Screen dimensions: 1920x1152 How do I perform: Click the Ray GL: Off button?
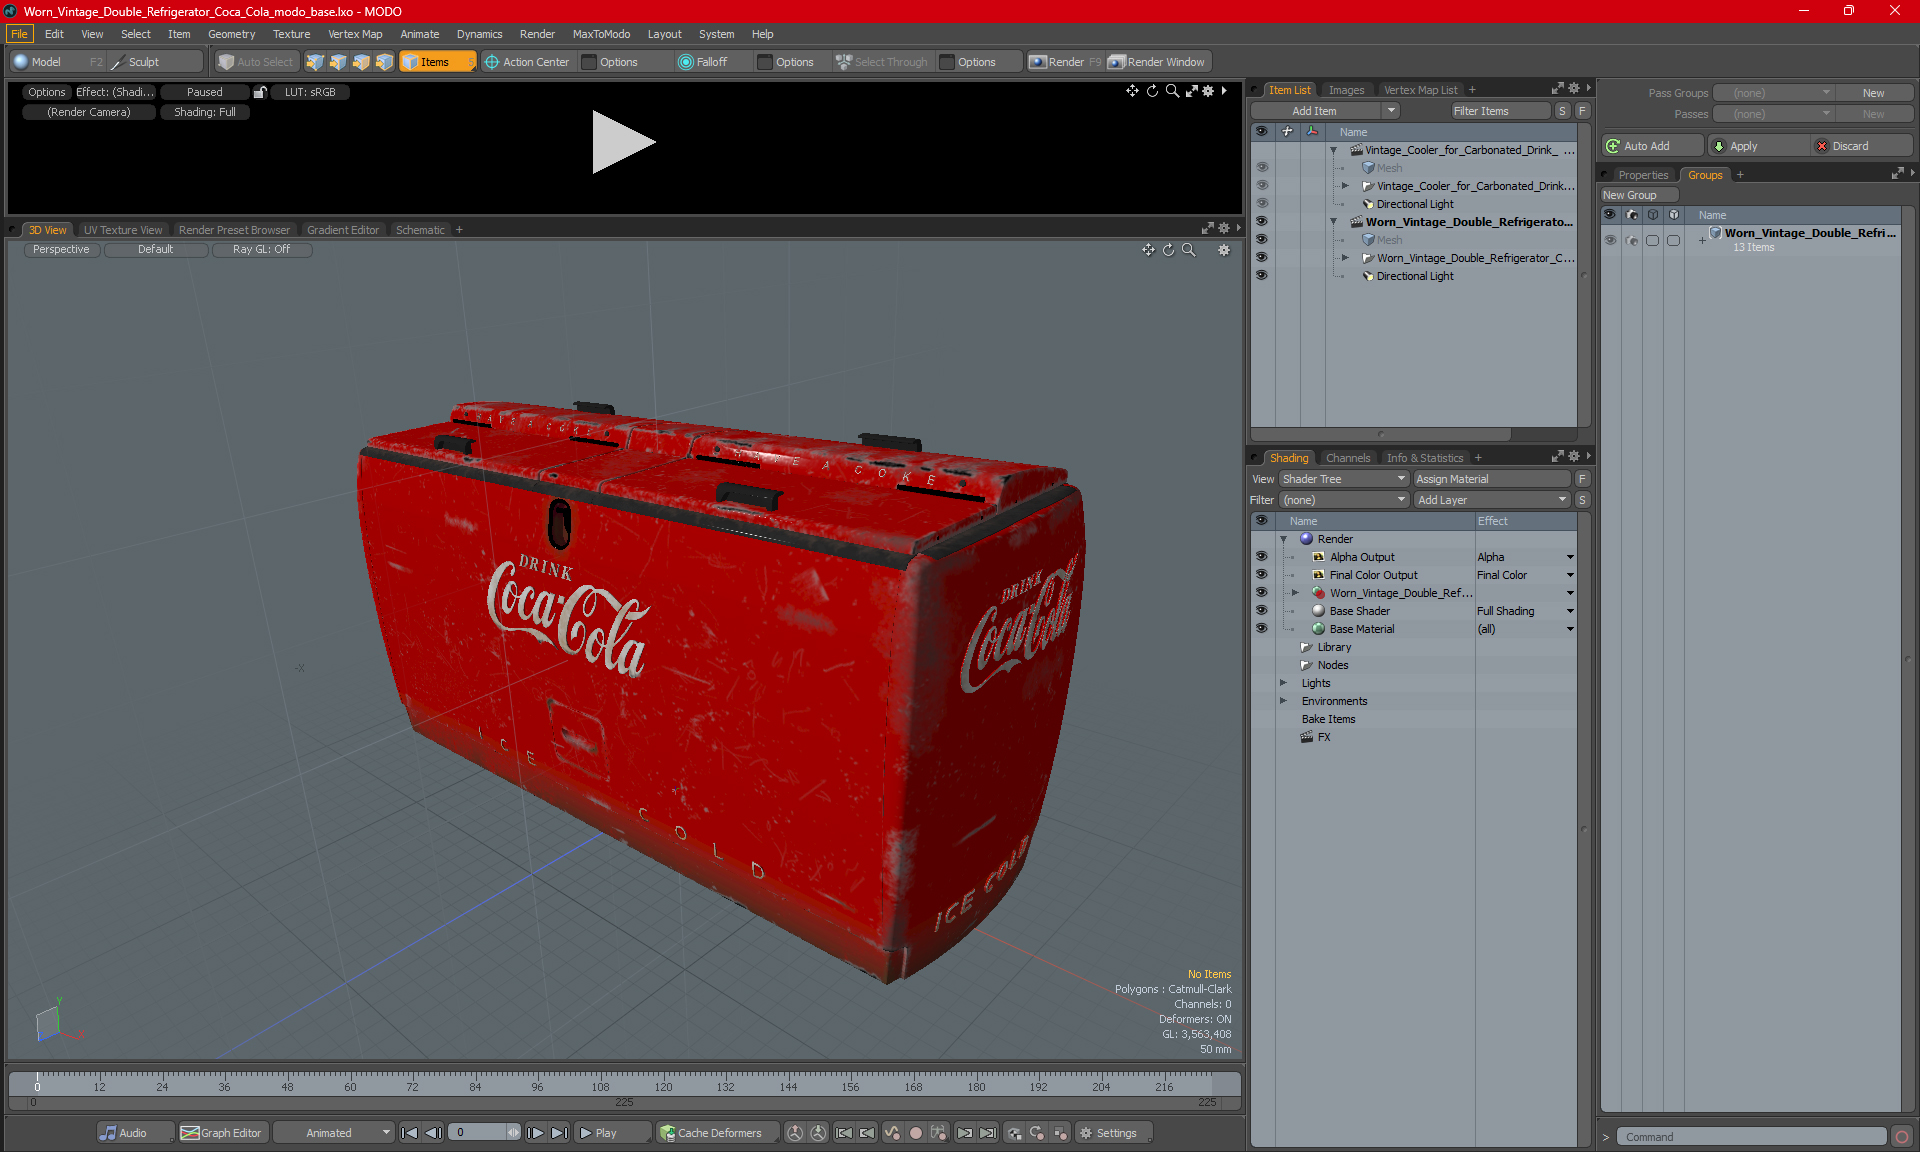tap(261, 250)
